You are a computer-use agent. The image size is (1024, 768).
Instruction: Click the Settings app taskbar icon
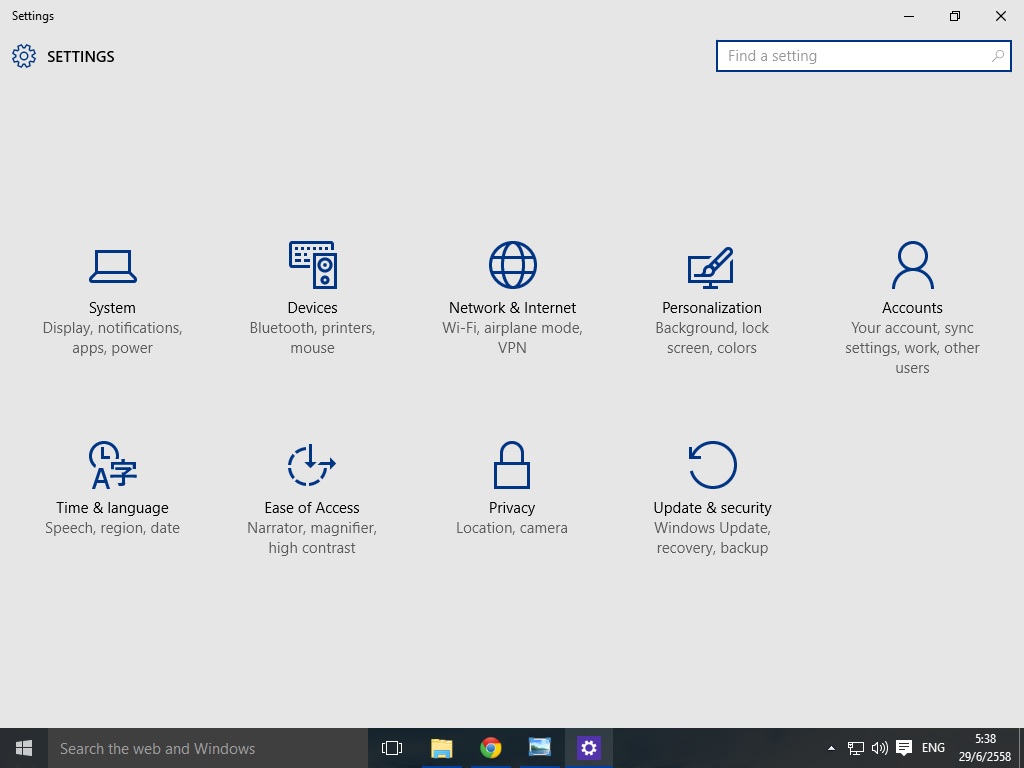(588, 748)
